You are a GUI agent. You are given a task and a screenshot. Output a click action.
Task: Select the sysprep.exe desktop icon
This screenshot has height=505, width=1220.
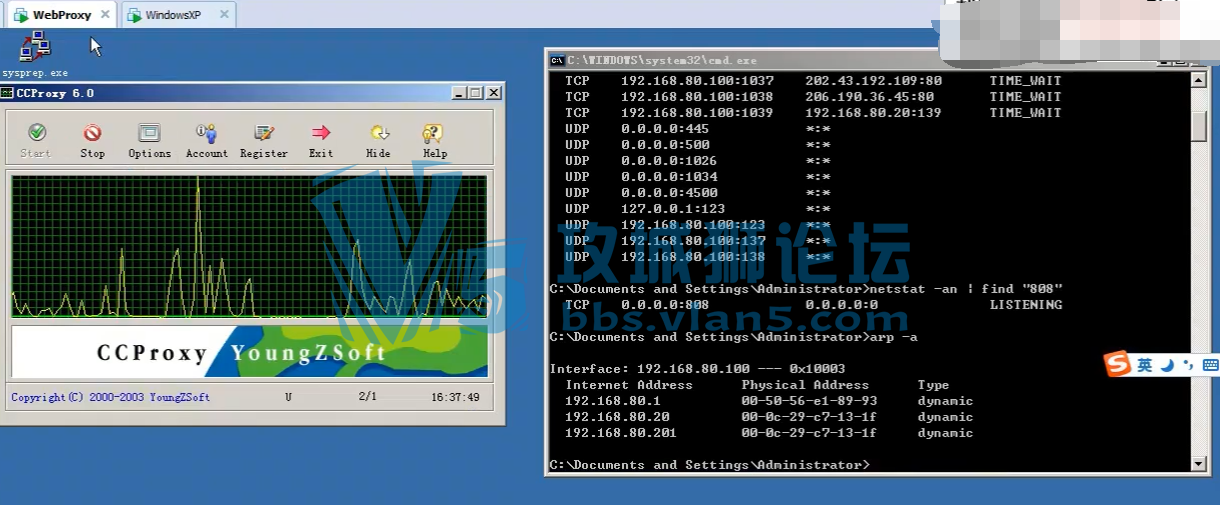point(35,54)
